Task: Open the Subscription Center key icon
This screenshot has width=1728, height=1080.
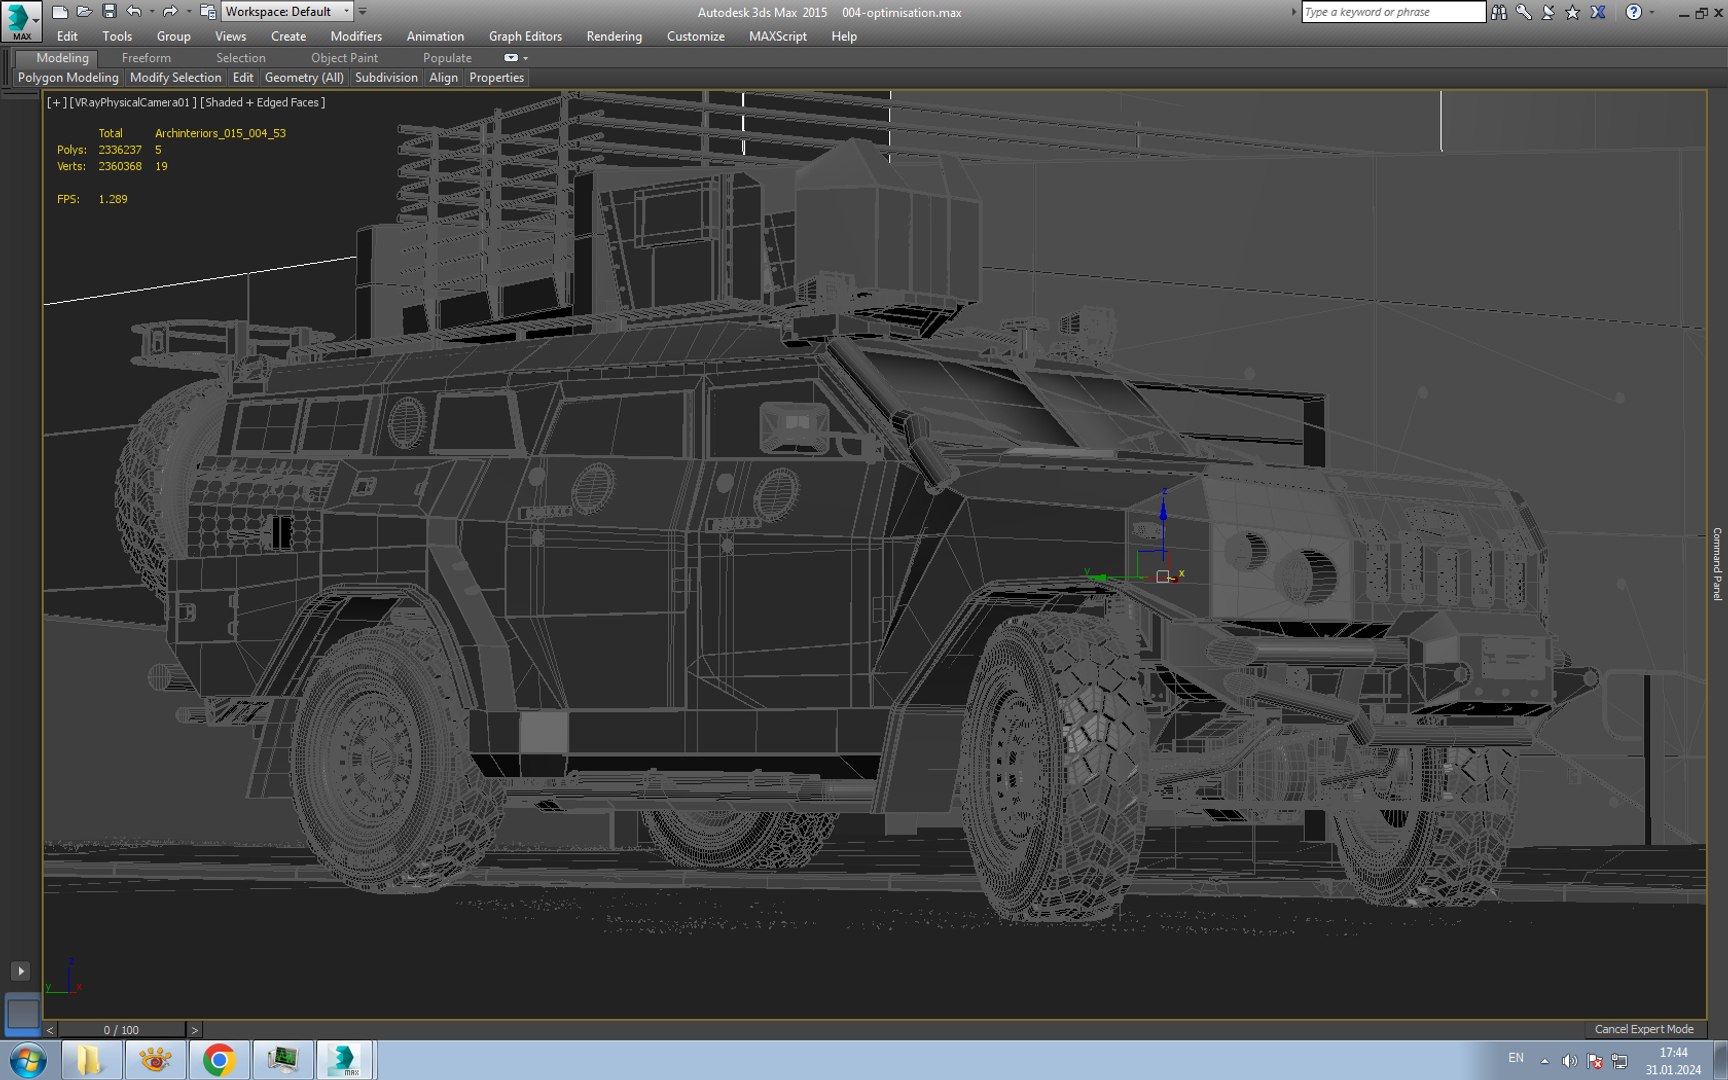Action: tap(1523, 12)
